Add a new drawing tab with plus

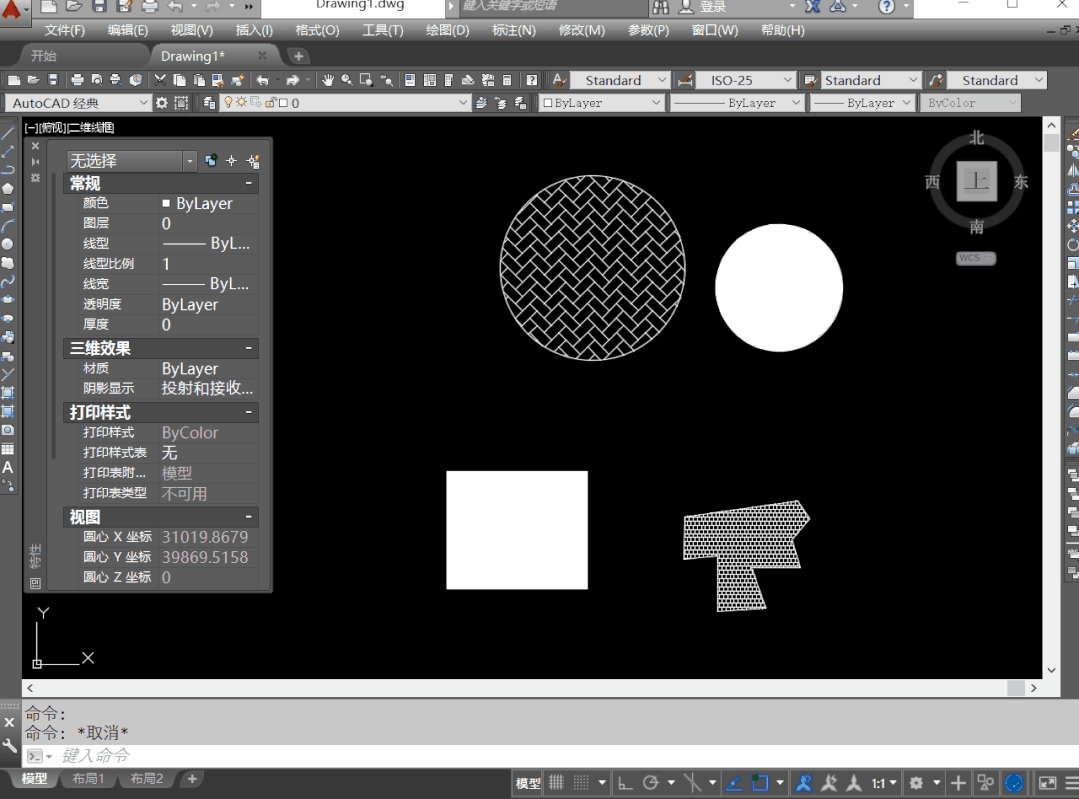point(299,56)
